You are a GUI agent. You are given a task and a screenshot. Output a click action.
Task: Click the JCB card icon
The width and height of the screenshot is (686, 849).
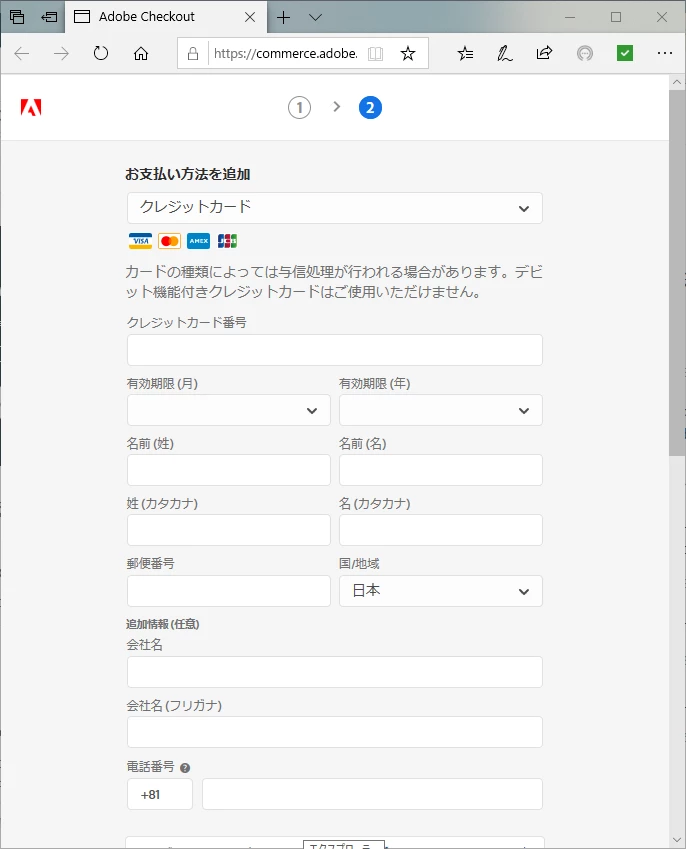[x=227, y=241]
